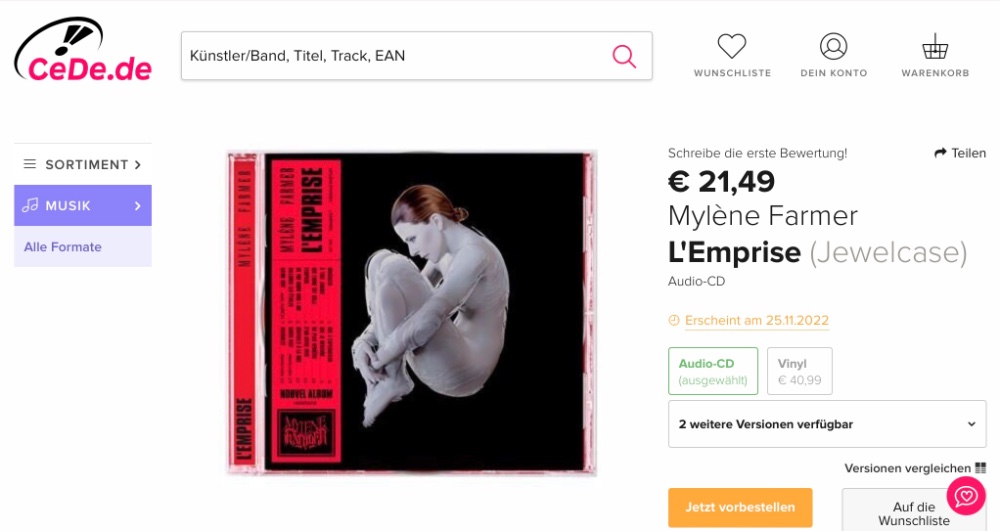Select Alle Formate in the sidebar
The image size is (1000, 531).
[62, 247]
